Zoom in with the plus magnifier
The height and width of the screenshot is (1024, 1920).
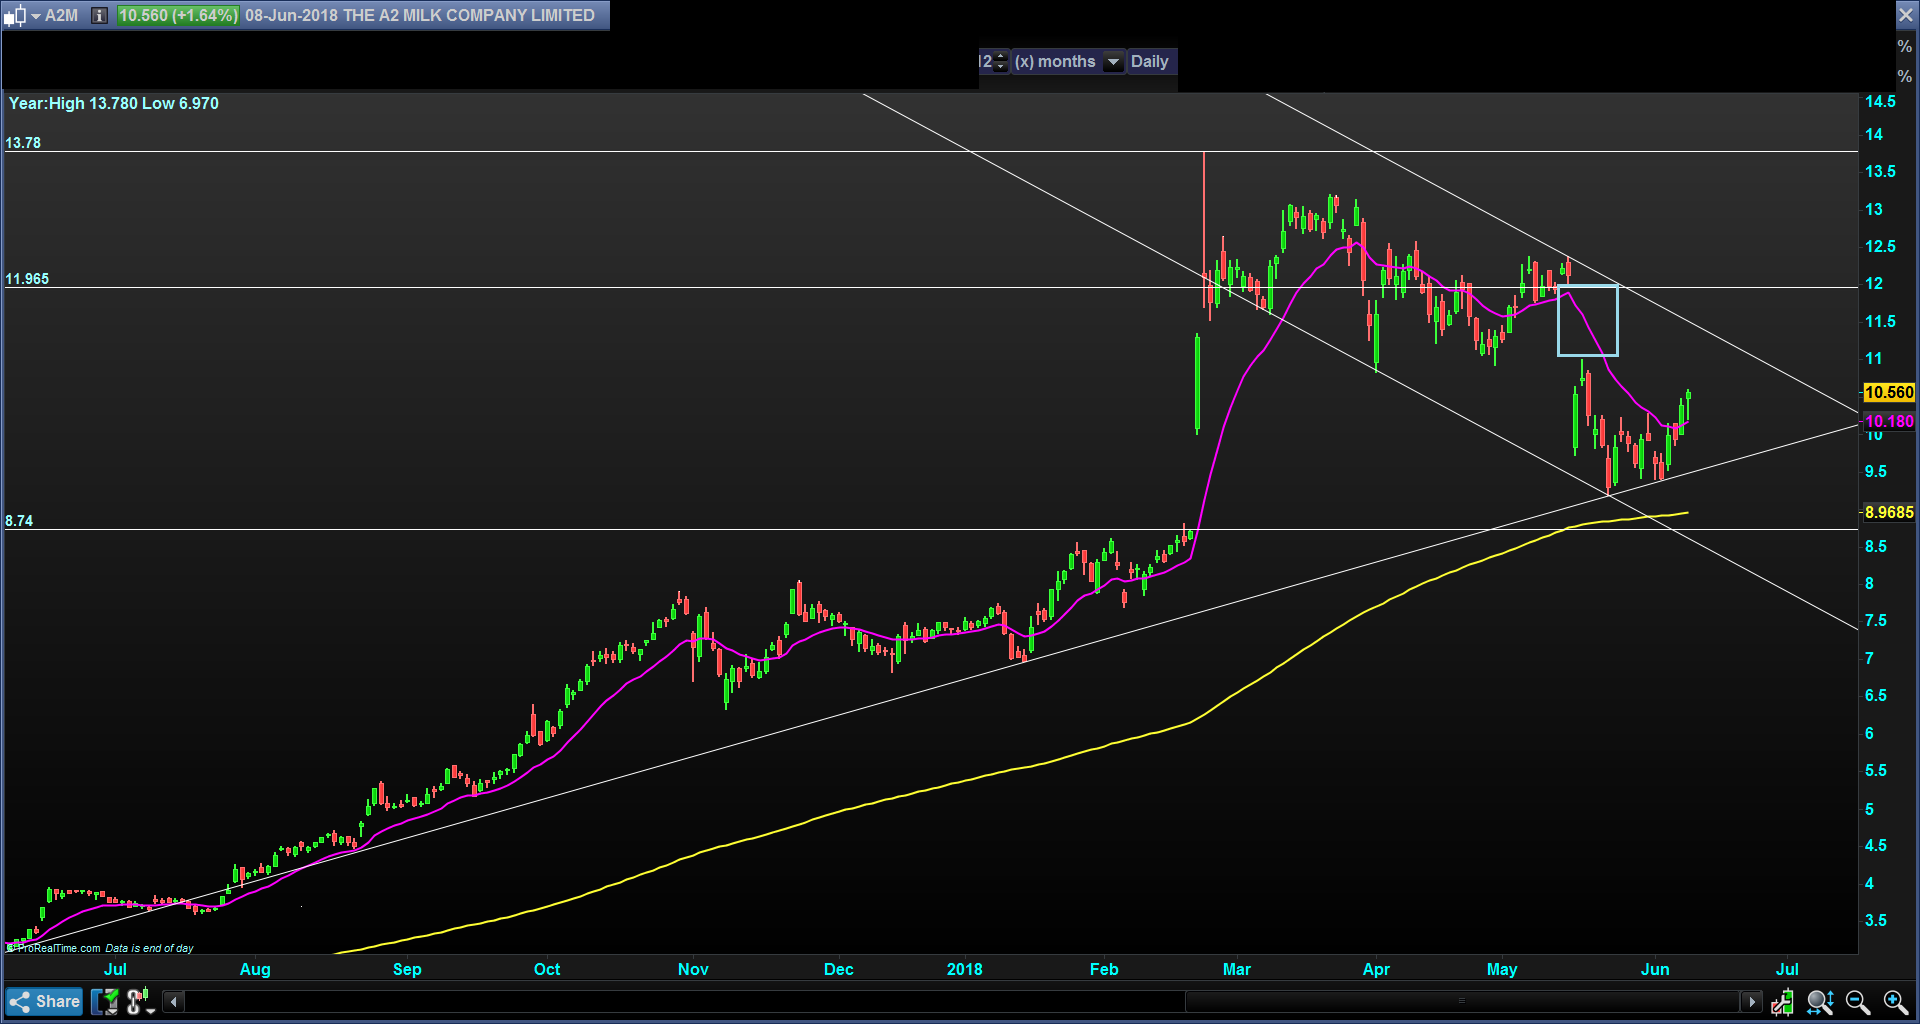coord(1895,1001)
